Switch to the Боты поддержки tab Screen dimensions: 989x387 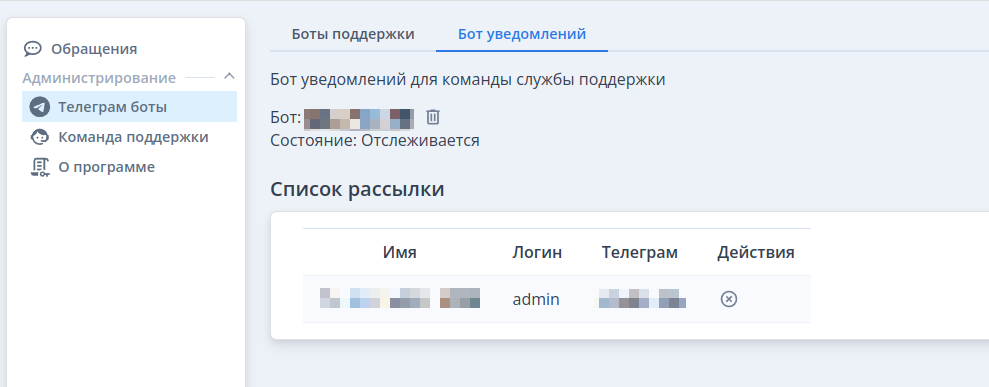pos(353,34)
